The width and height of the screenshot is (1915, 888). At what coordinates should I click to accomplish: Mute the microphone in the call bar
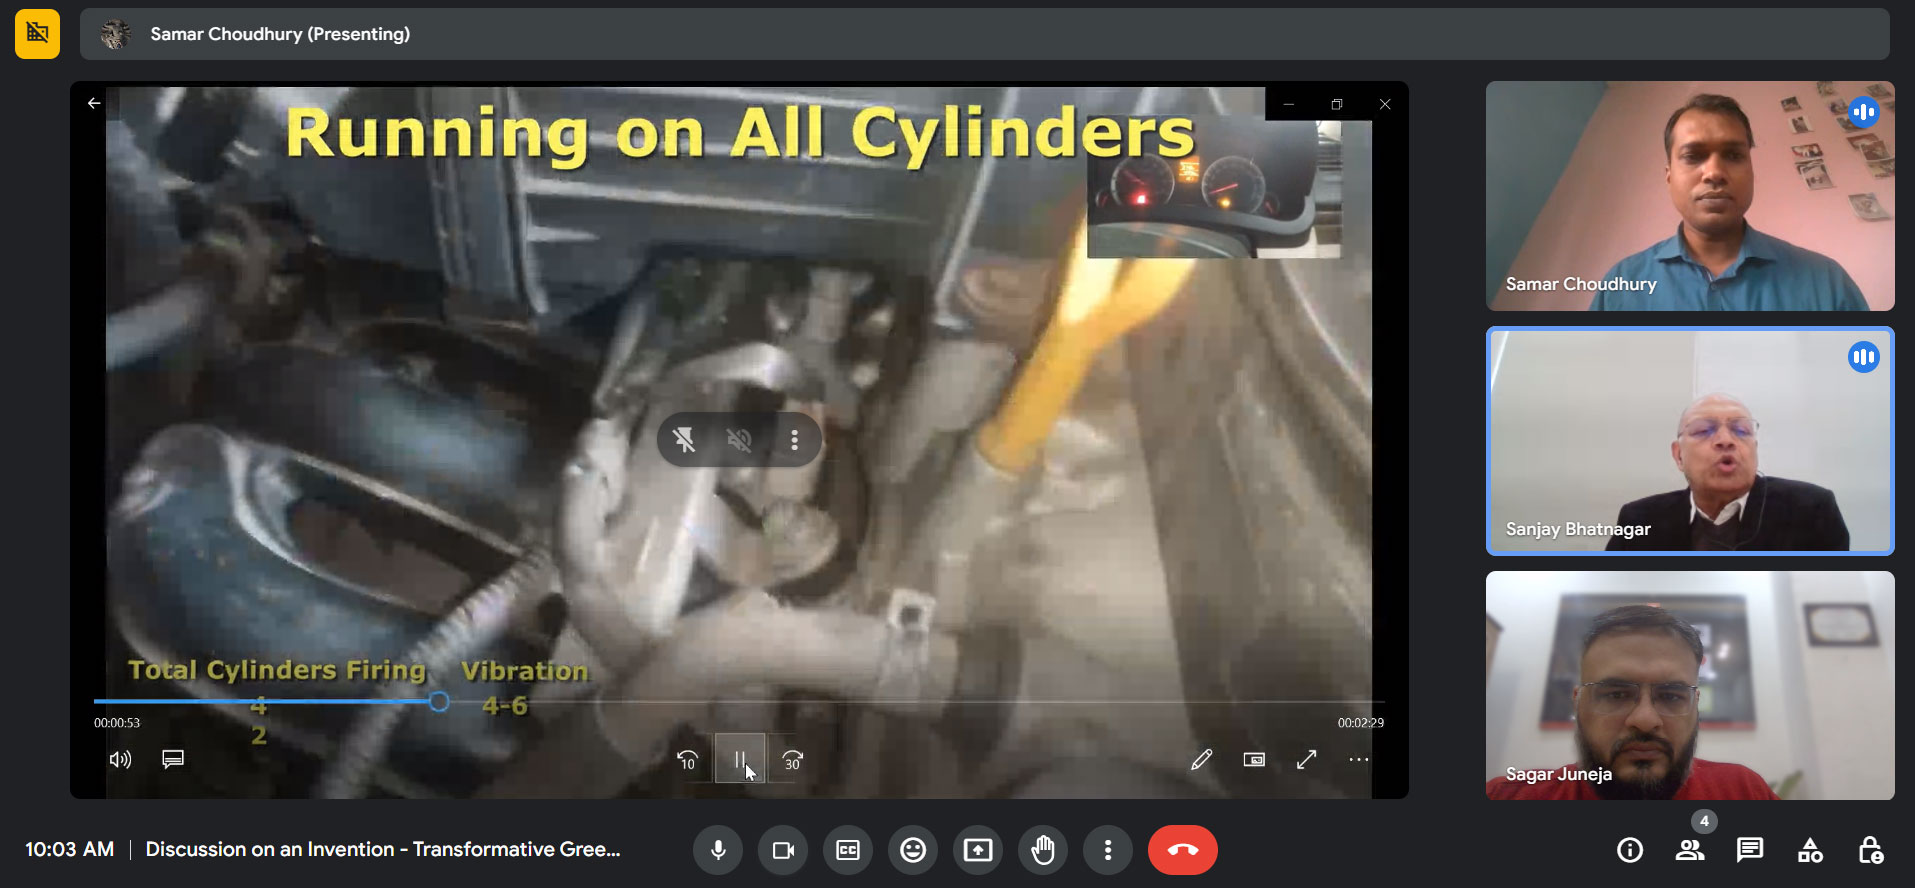(x=718, y=850)
